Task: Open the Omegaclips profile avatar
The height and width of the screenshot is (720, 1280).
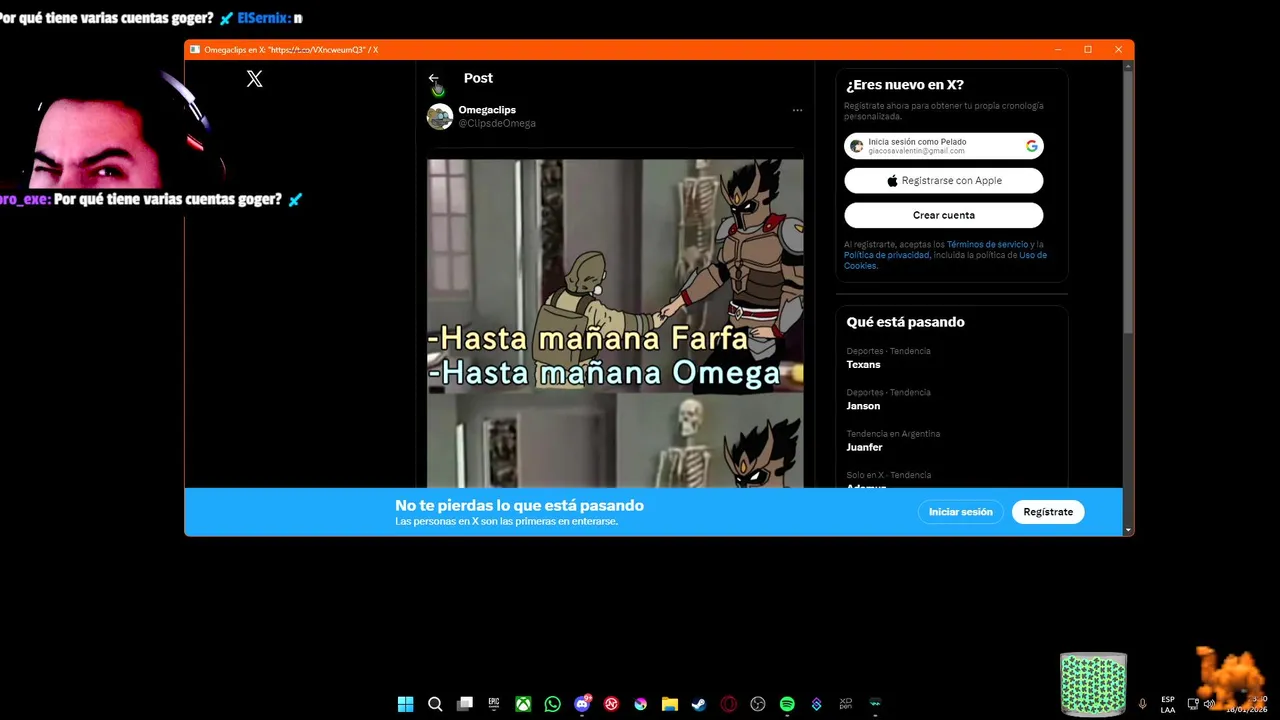Action: (440, 116)
